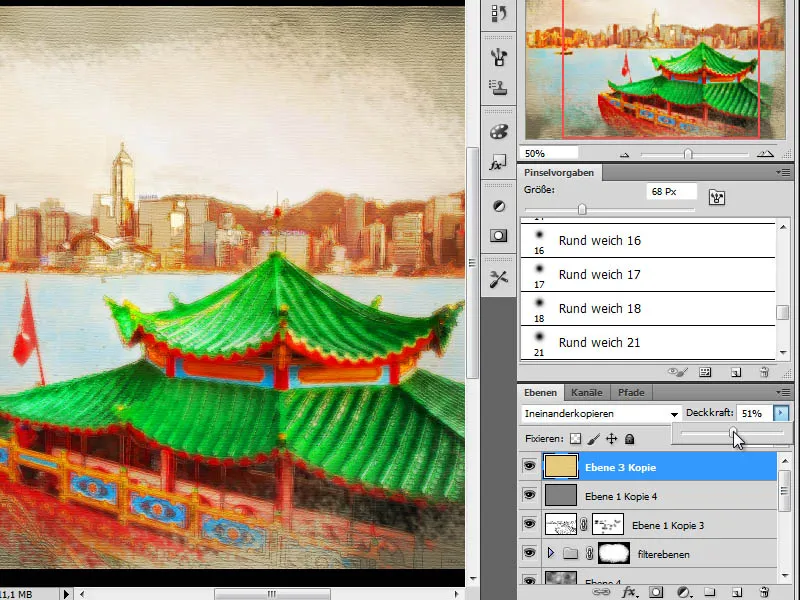Click brush list scroll down arrow

(783, 353)
